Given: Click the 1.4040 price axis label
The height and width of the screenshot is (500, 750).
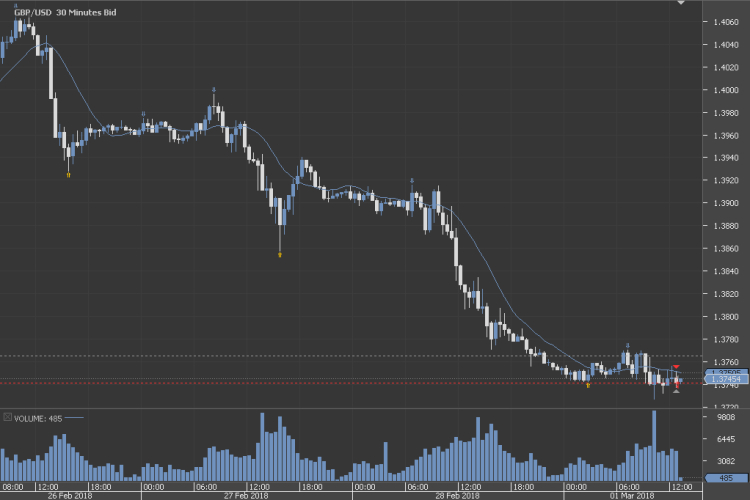Looking at the screenshot, I should click(x=726, y=45).
